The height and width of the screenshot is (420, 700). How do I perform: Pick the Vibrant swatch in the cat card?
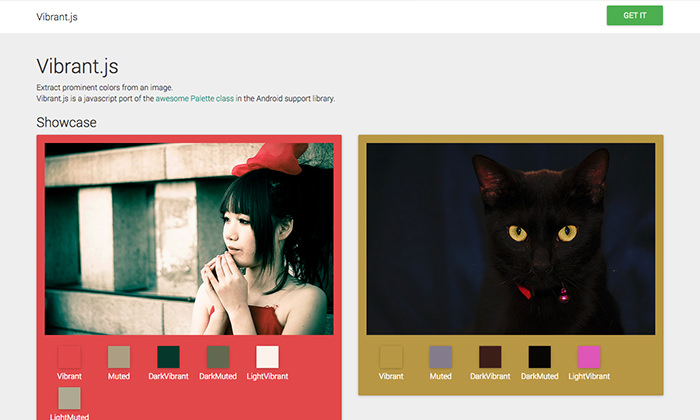[391, 357]
